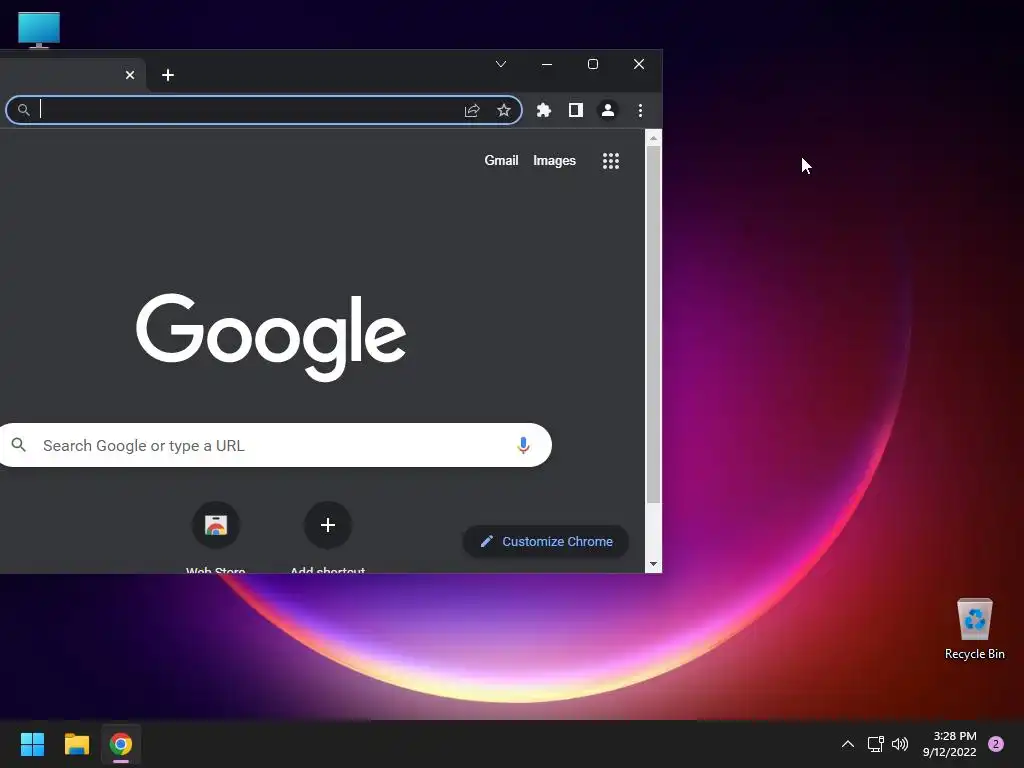Start voice search with the microphone
Screen dimensions: 1024x768
(523, 445)
